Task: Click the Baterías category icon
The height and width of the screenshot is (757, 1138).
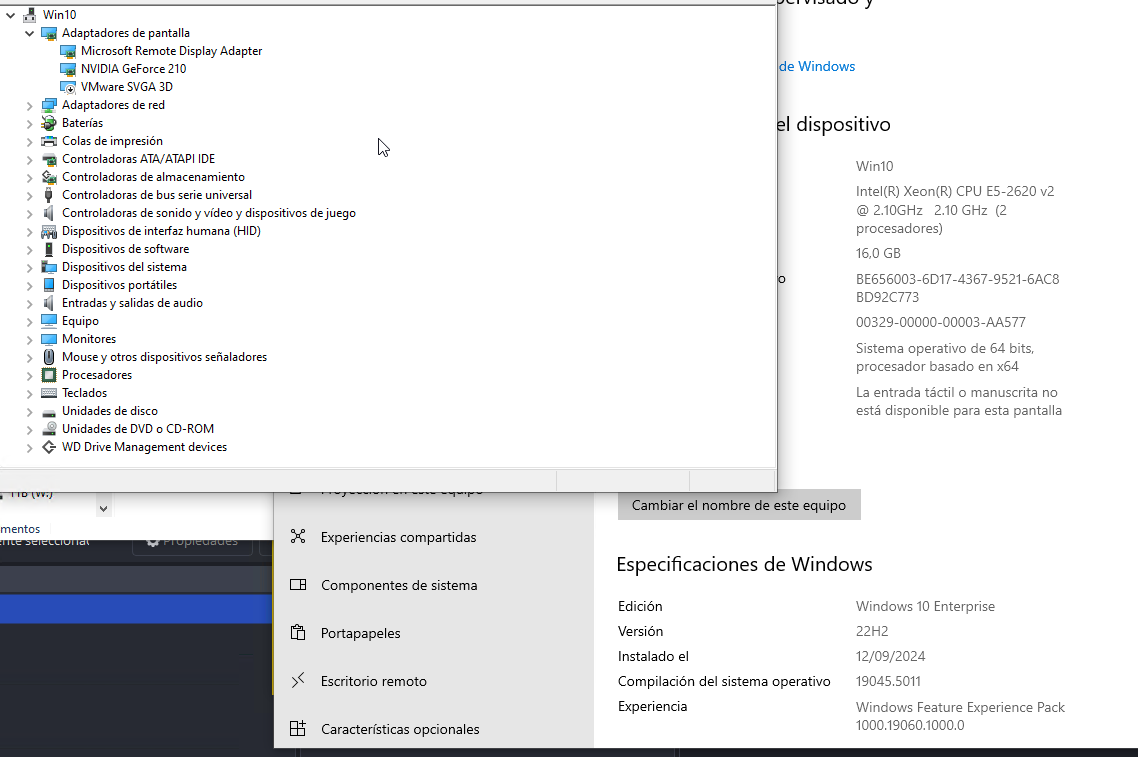Action: click(x=49, y=123)
